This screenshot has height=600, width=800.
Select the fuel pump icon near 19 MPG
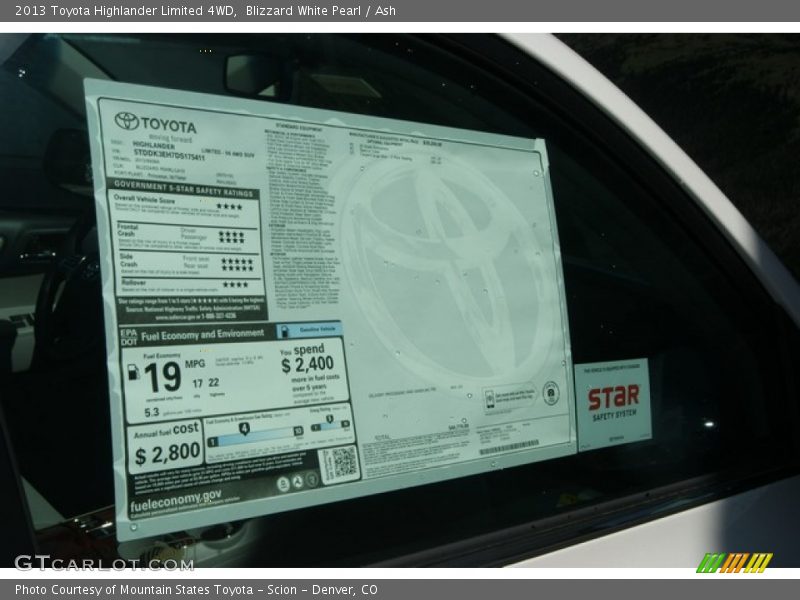133,372
